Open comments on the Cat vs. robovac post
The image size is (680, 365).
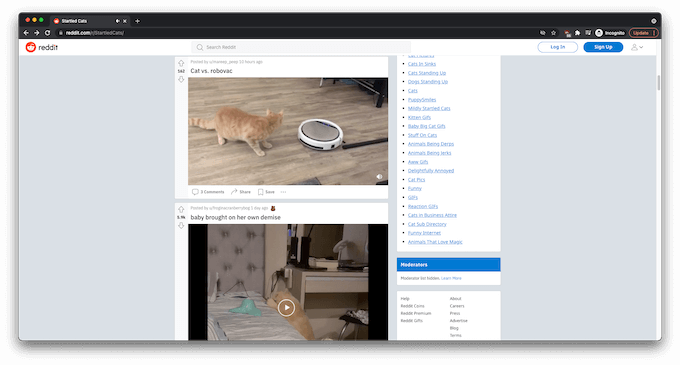pos(208,192)
